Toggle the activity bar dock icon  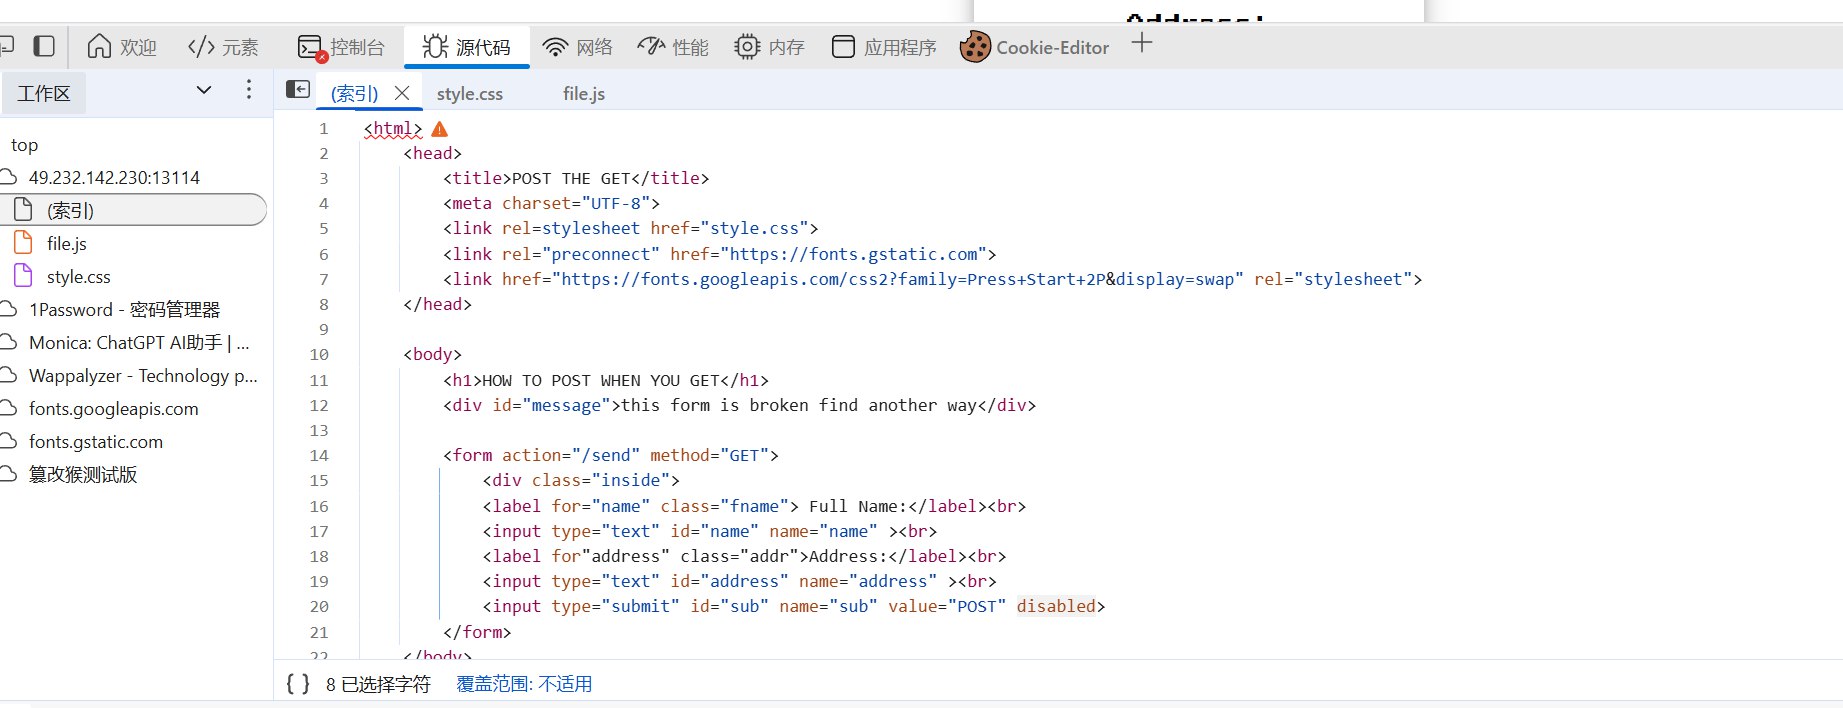pos(44,46)
